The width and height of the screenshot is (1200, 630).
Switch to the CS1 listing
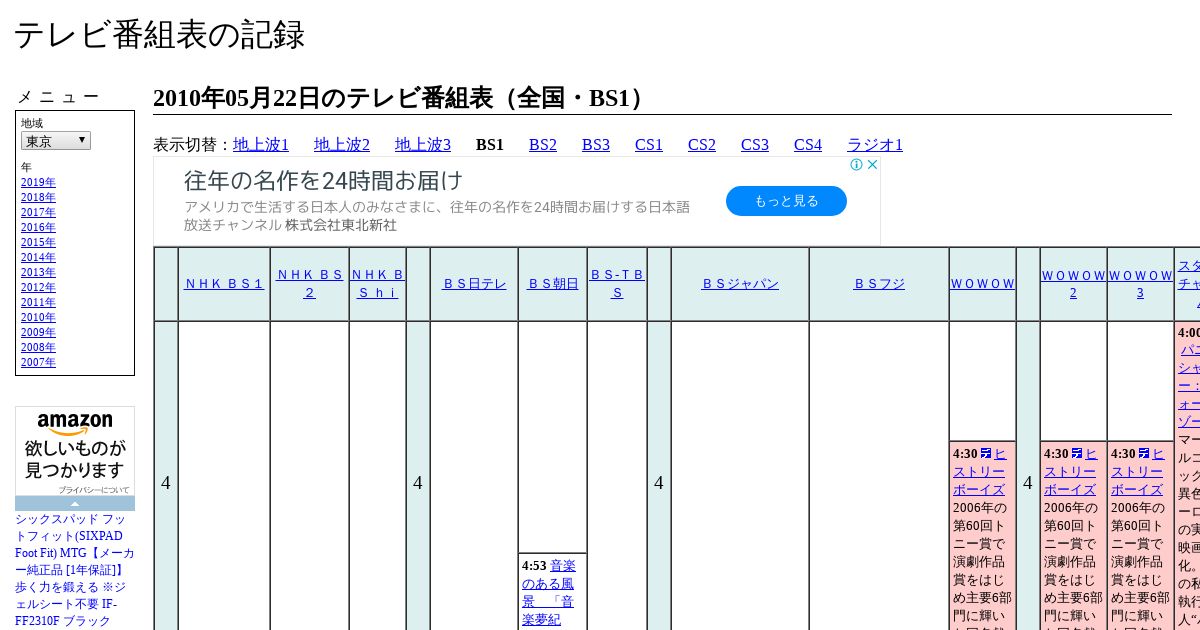649,145
